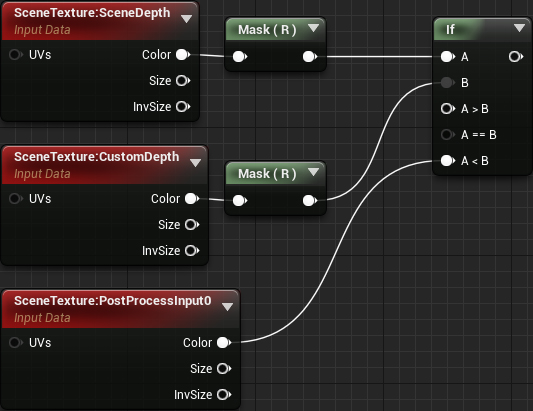Click the PostProcessInput0 Color output pin

224,343
